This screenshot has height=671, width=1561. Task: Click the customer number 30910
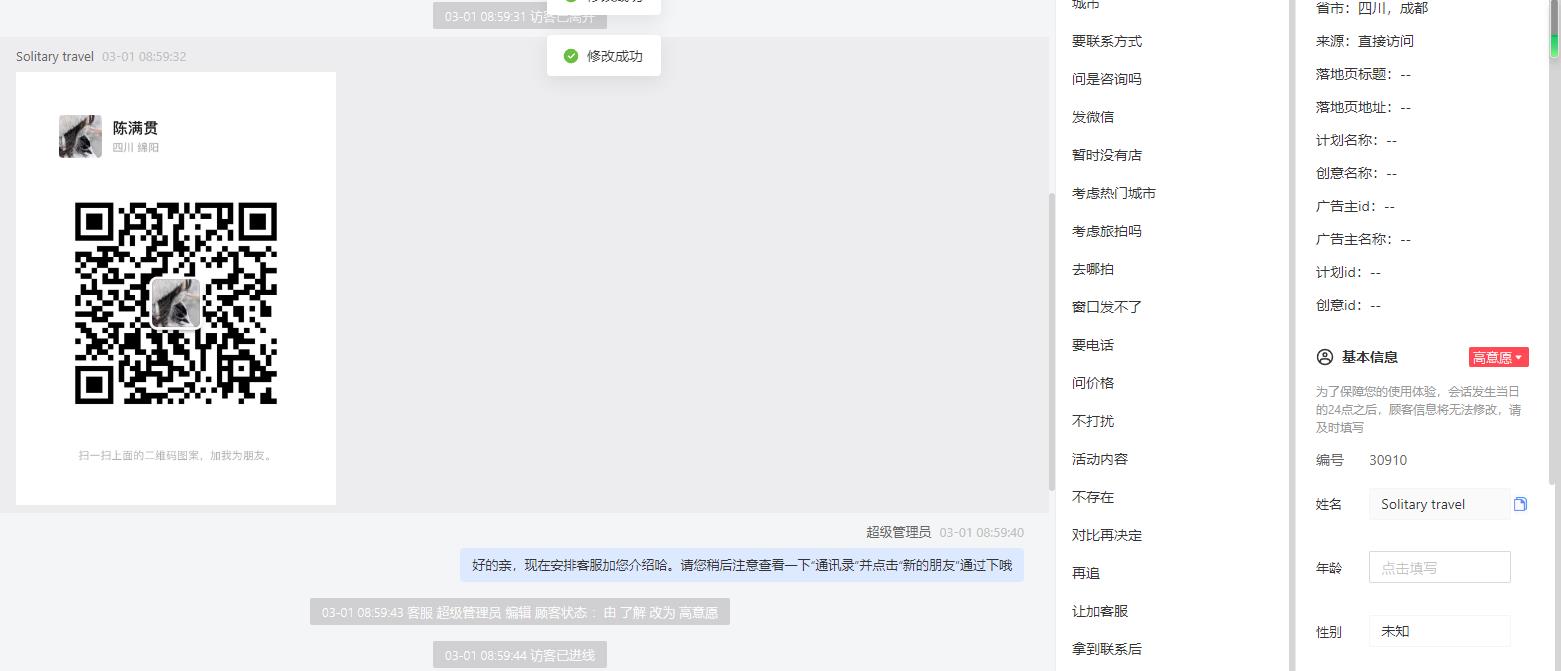click(1388, 460)
